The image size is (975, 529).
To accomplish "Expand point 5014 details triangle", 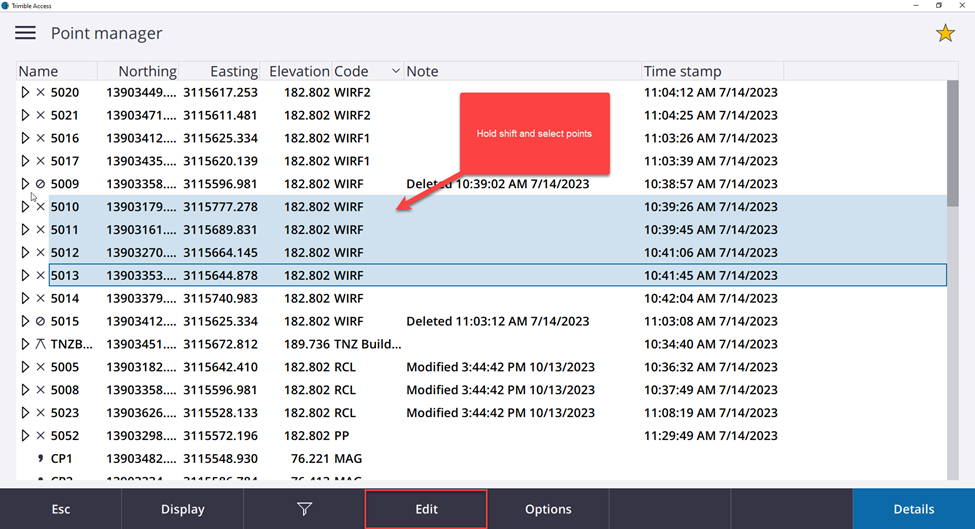I will pos(25,298).
